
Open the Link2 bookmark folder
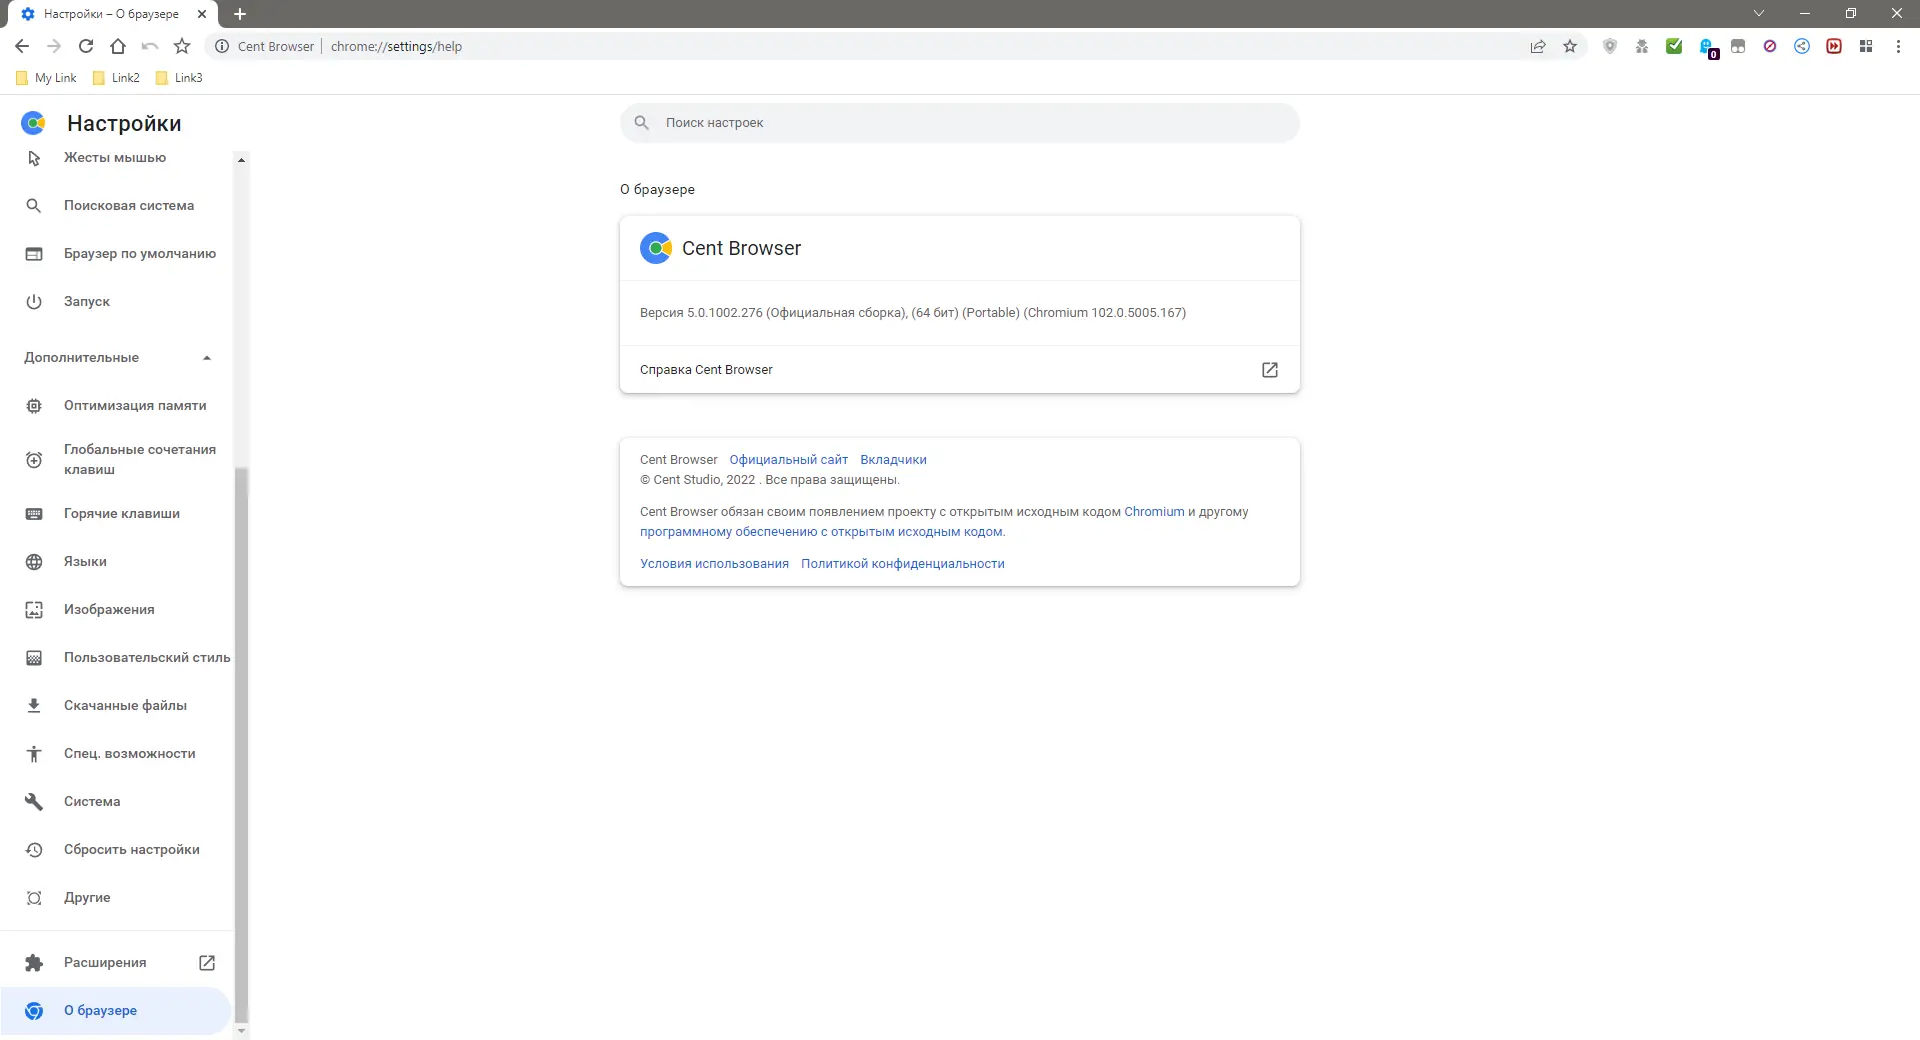(x=116, y=78)
